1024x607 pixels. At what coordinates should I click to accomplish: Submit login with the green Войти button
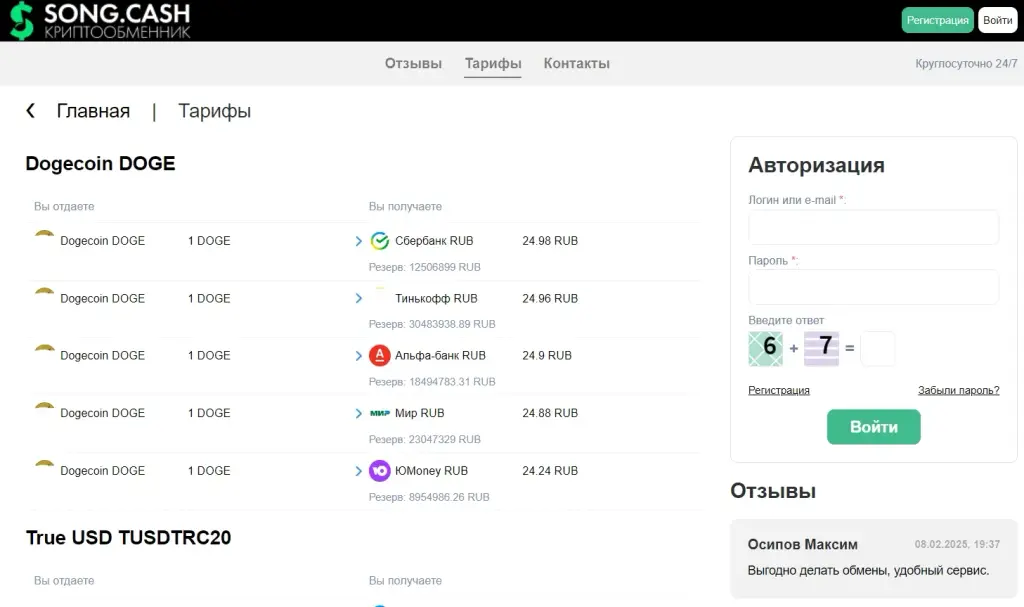tap(874, 427)
